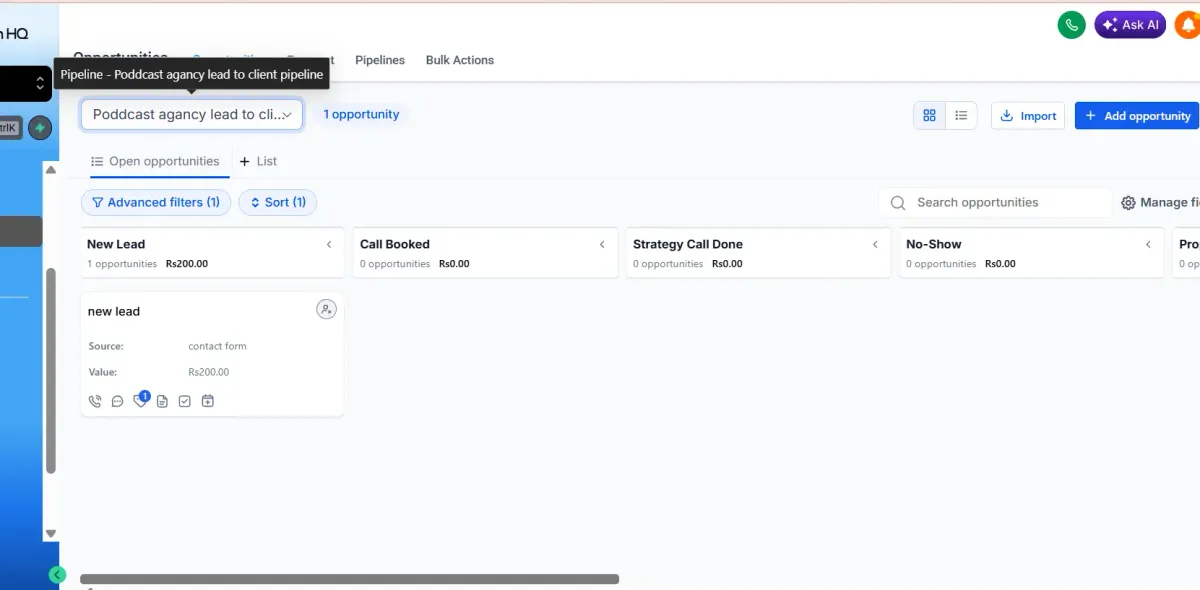
Task: Click the contact form source value
Action: [x=217, y=346]
